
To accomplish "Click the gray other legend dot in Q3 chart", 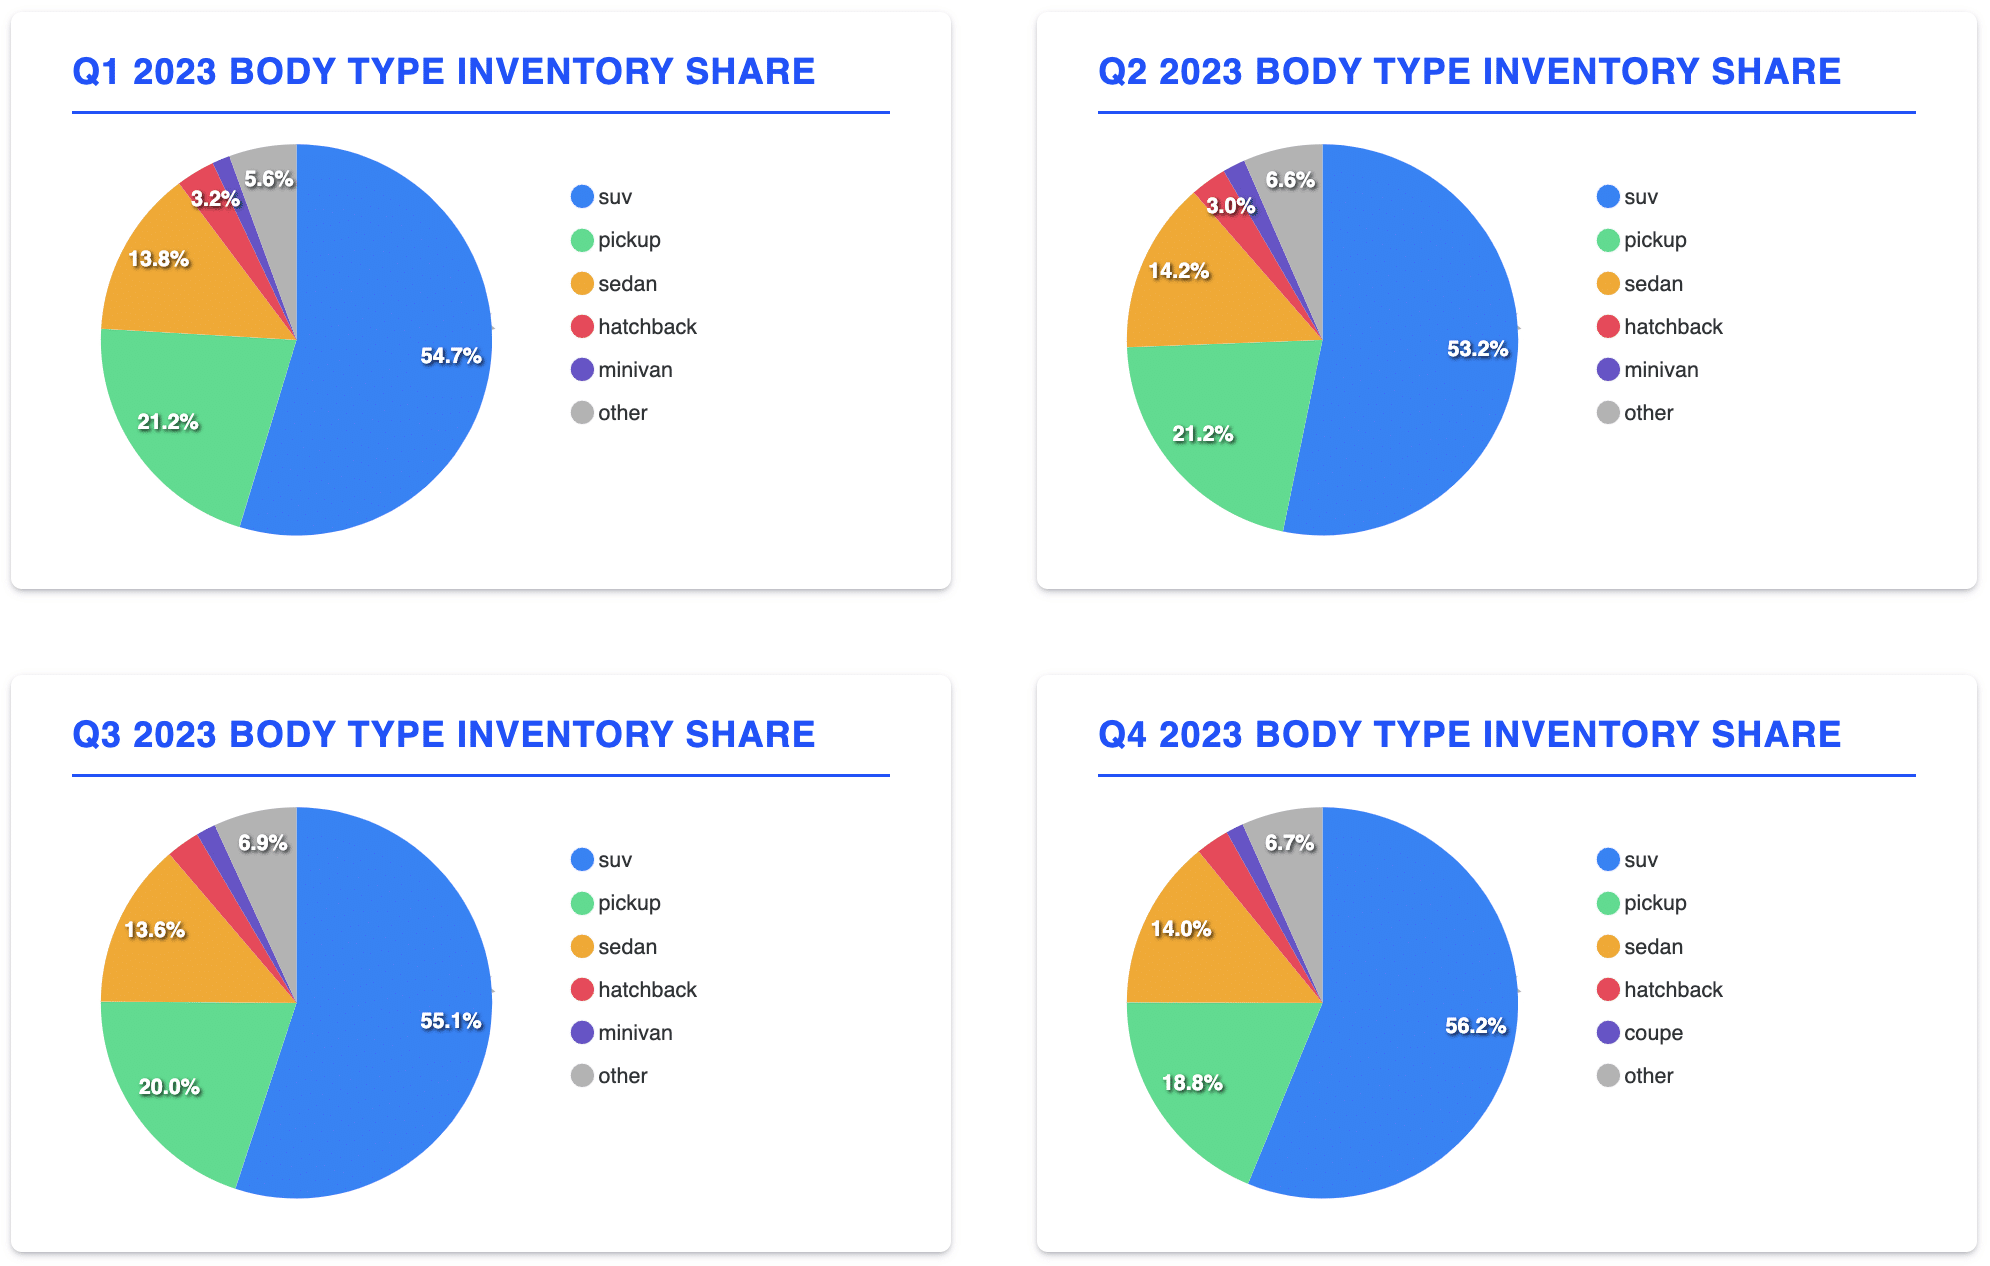I will coord(582,1076).
